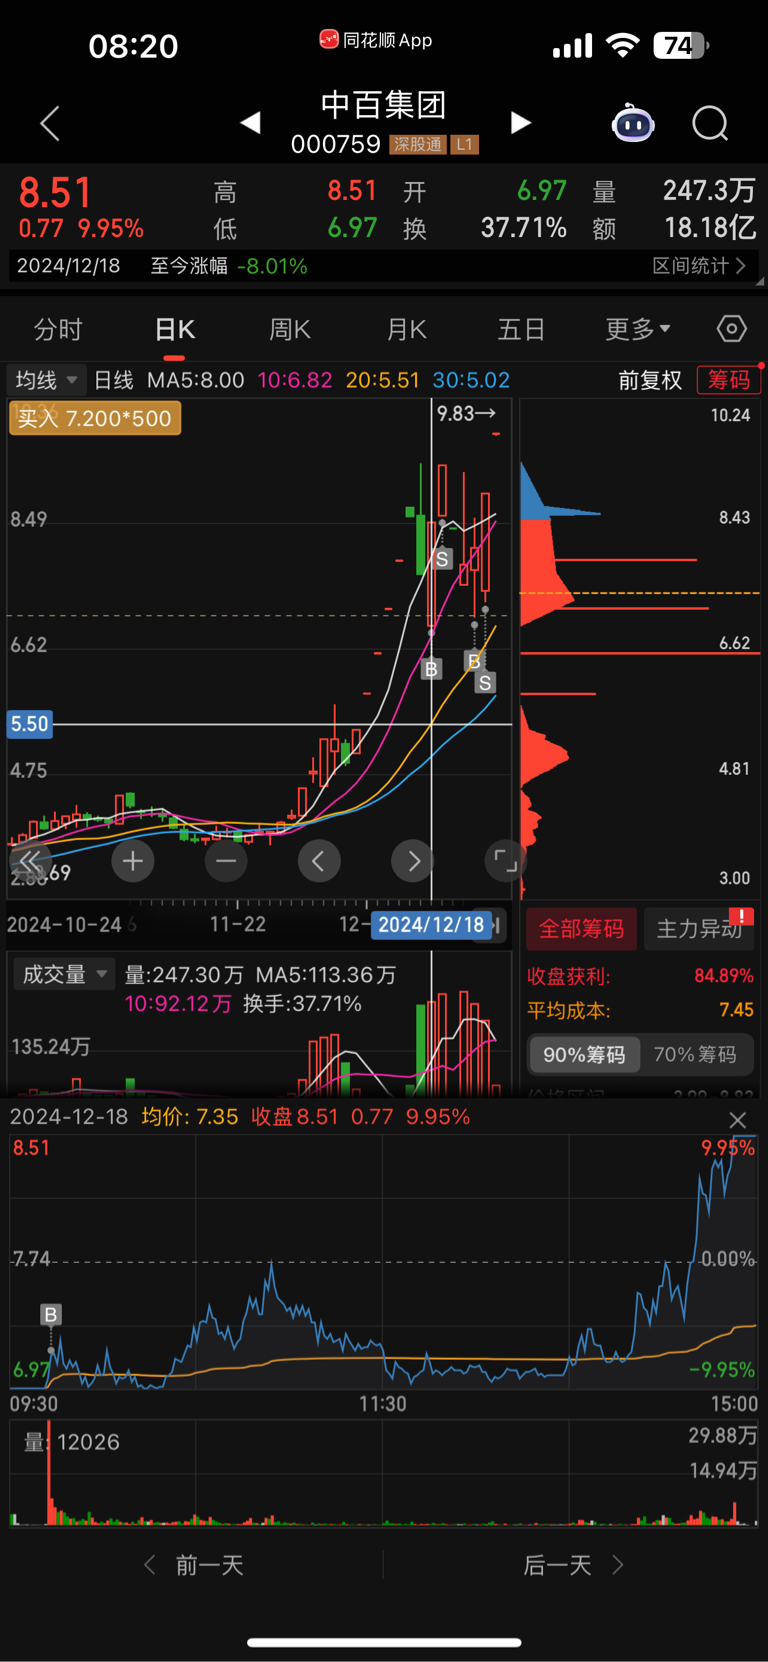Tap the 至今涨幅 -8.01% value
Screen dimensions: 768x1662
pyautogui.click(x=229, y=266)
